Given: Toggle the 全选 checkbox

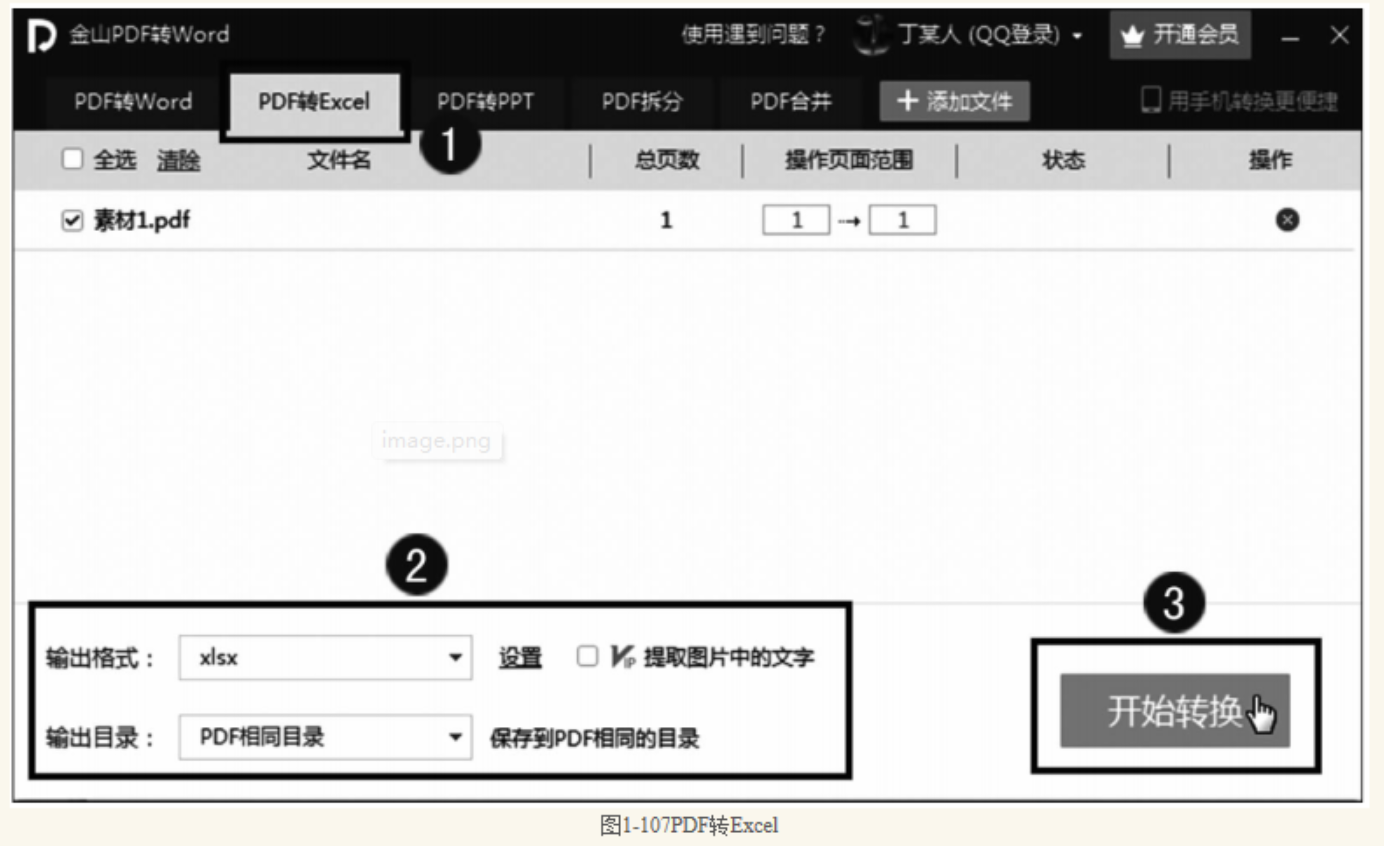Looking at the screenshot, I should click(73, 159).
